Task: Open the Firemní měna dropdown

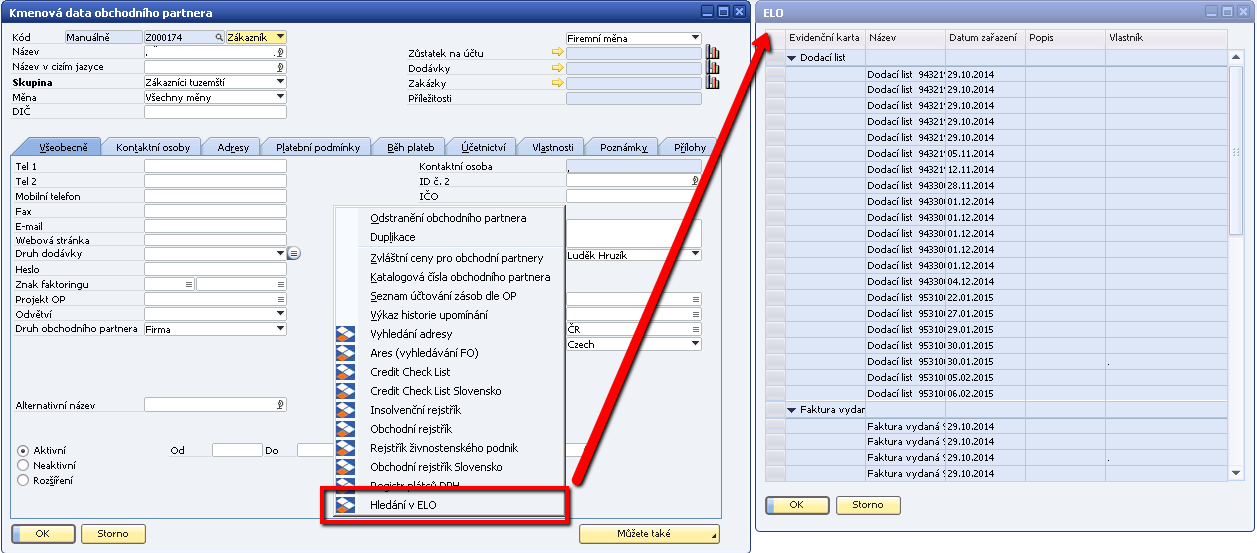Action: (695, 38)
